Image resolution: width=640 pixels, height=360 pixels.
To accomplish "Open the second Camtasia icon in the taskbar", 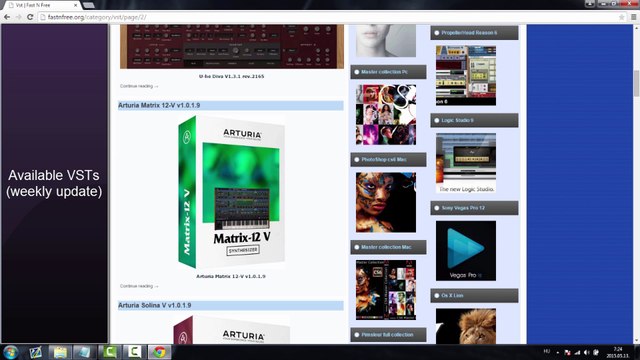I will tap(134, 352).
